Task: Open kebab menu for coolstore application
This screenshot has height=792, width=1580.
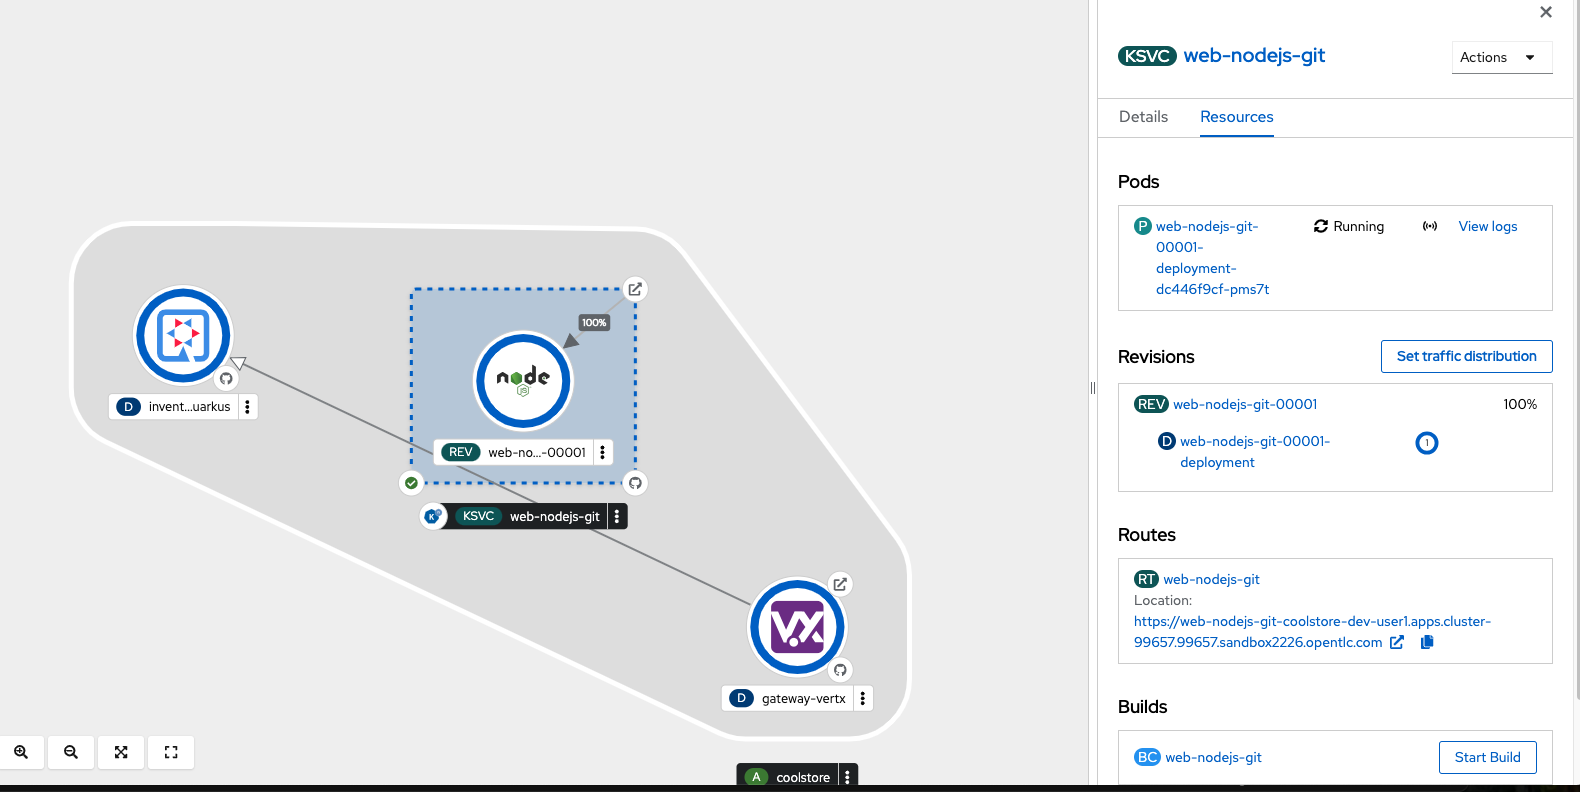Action: coord(847,777)
